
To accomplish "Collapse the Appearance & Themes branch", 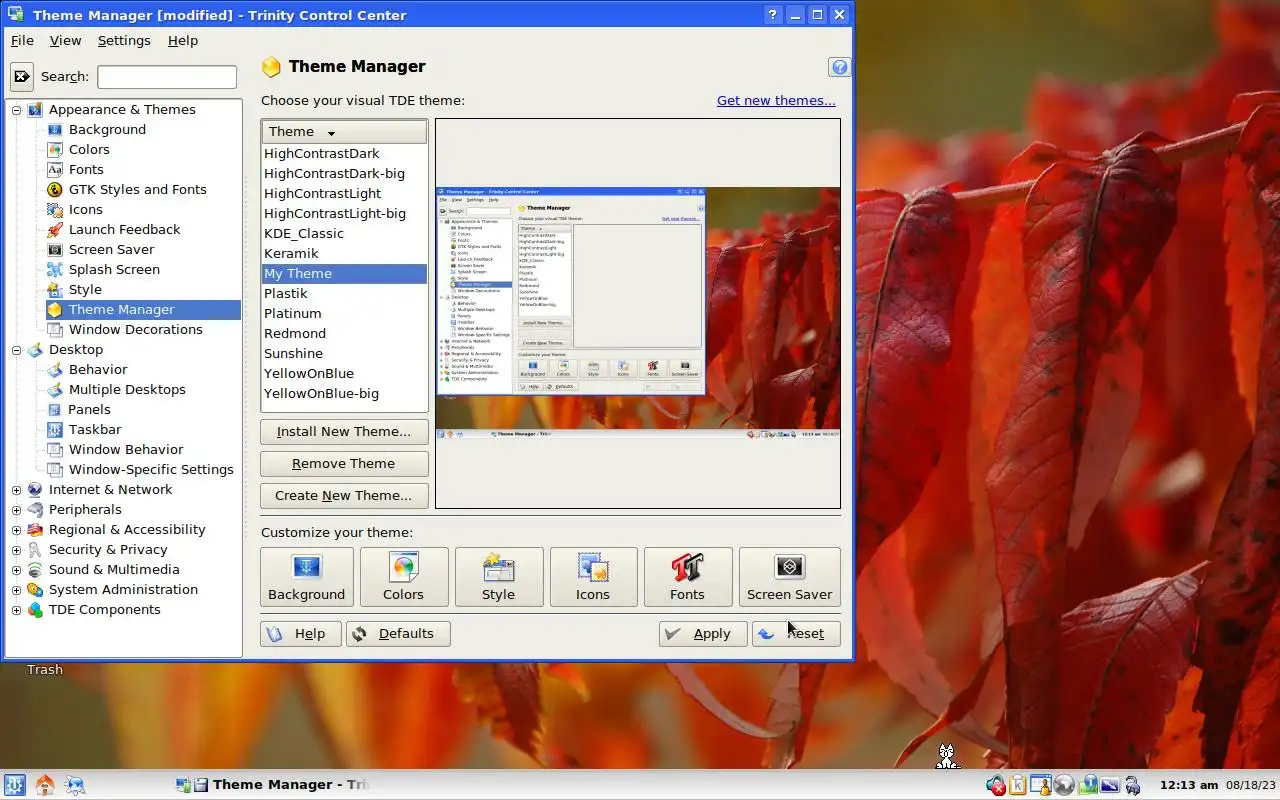I will (x=16, y=110).
